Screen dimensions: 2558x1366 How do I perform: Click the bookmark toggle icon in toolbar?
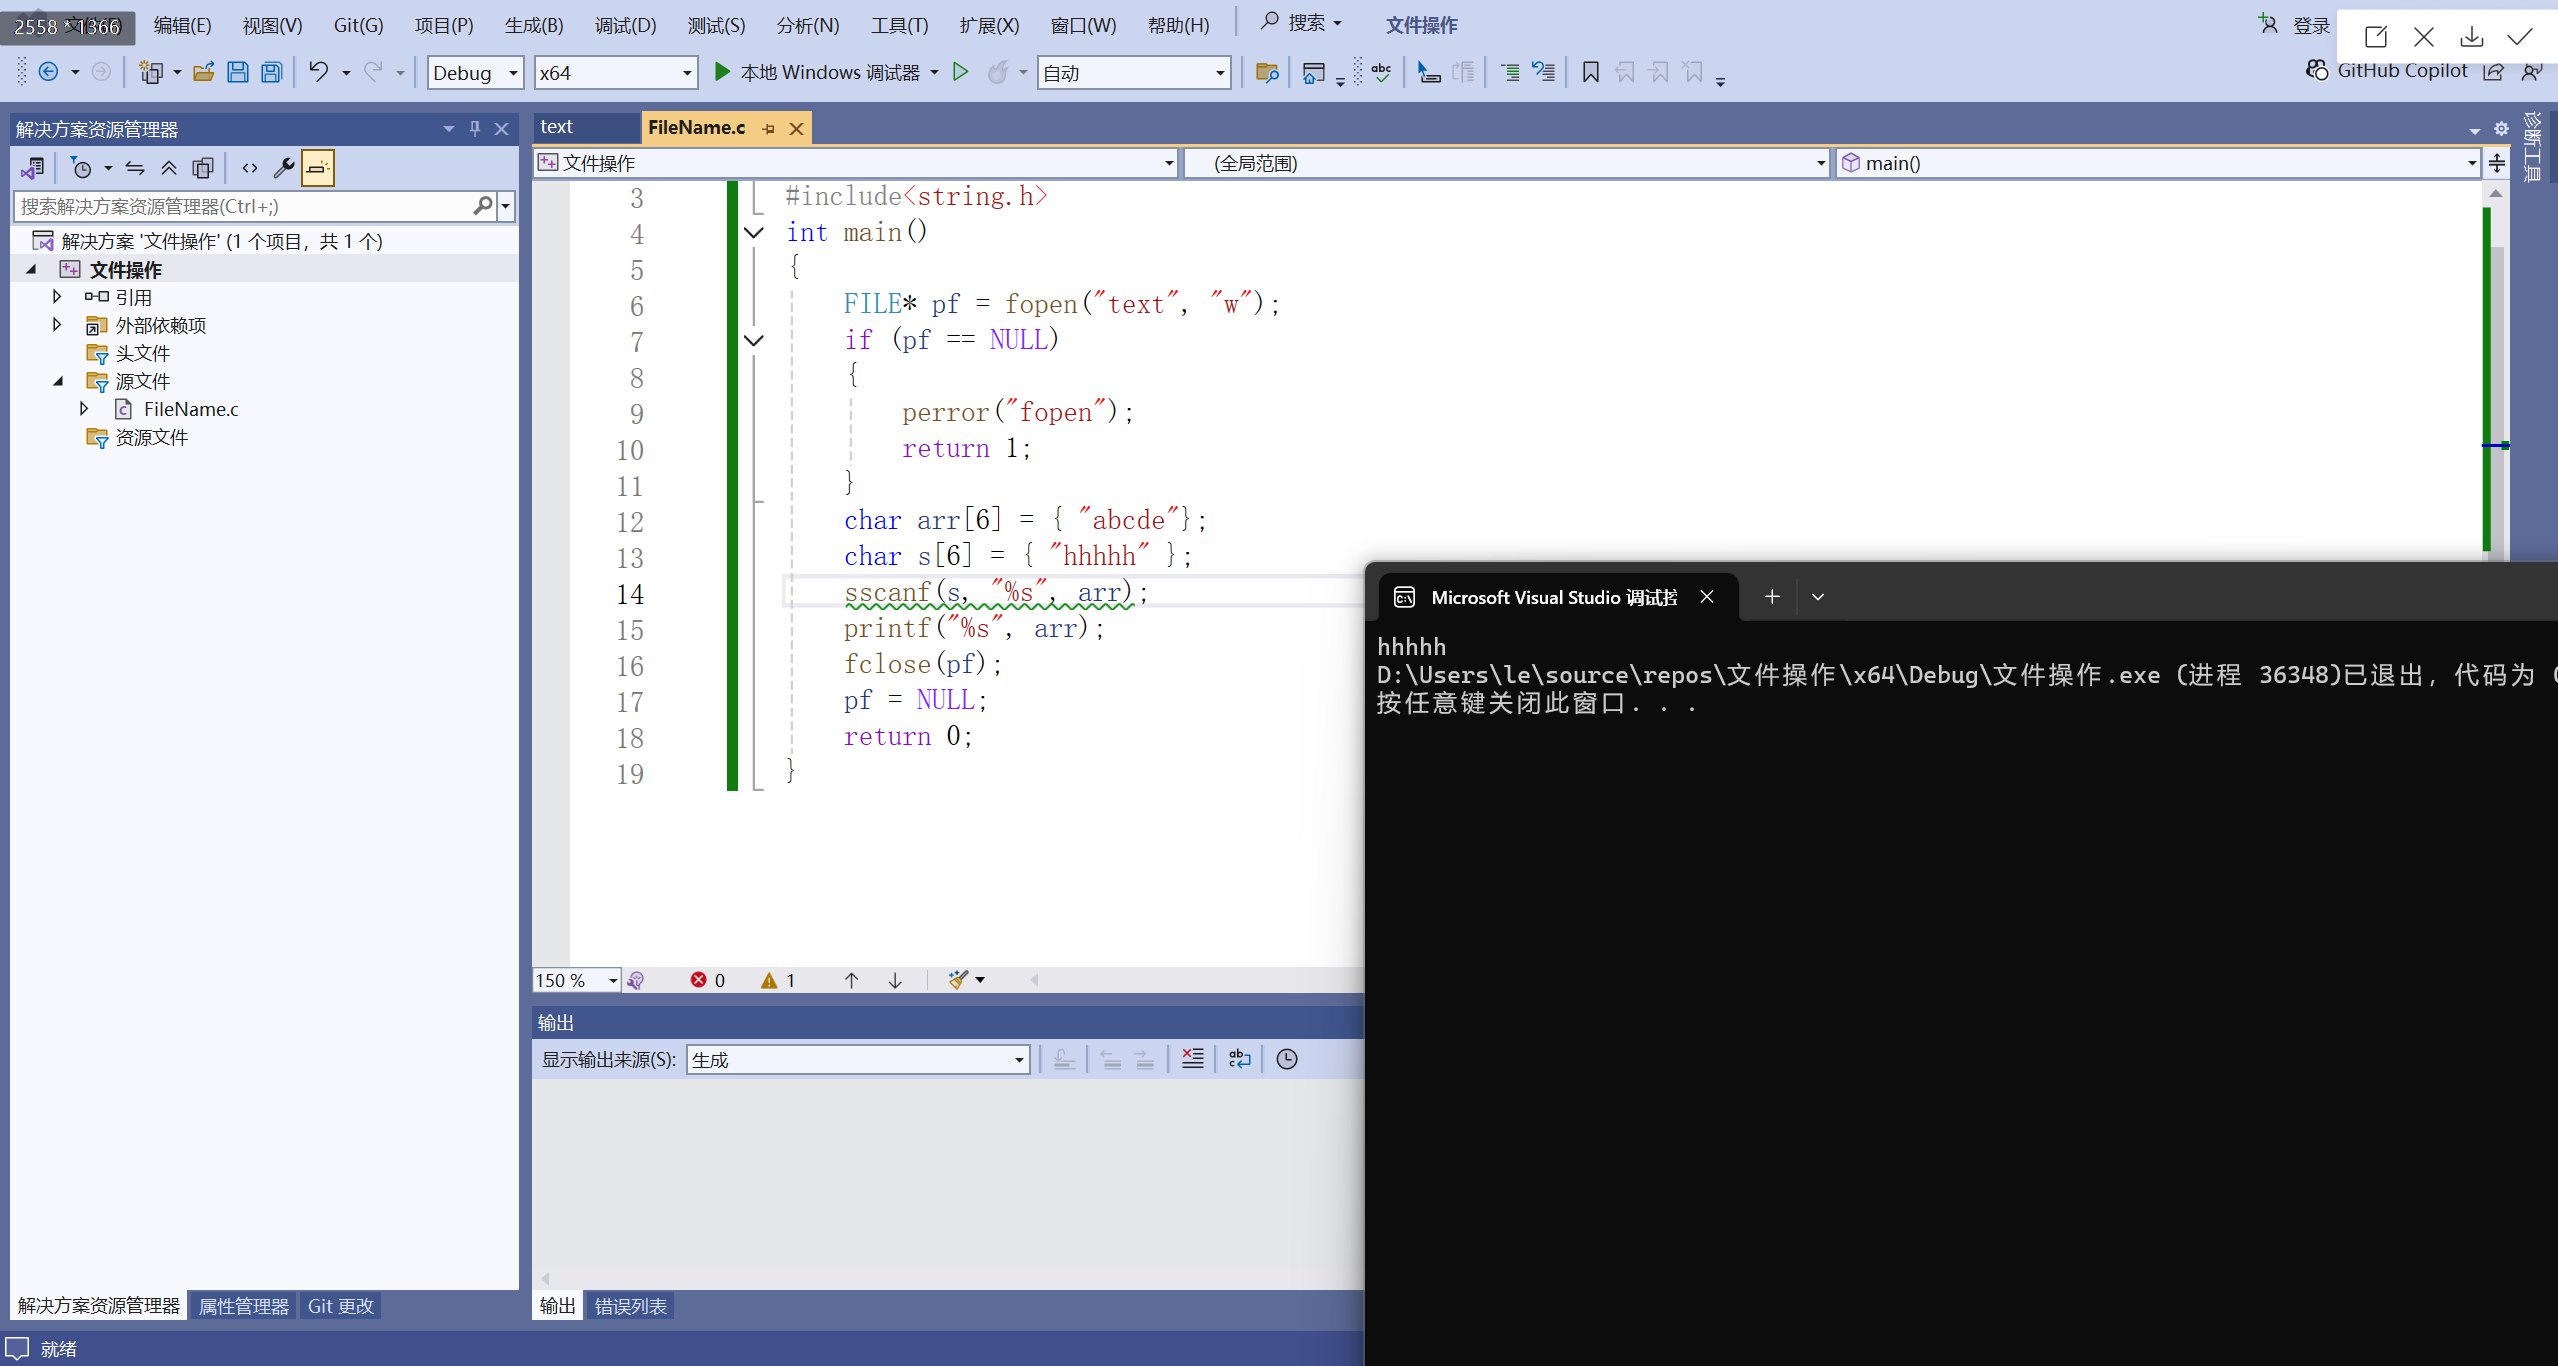pos(1590,72)
